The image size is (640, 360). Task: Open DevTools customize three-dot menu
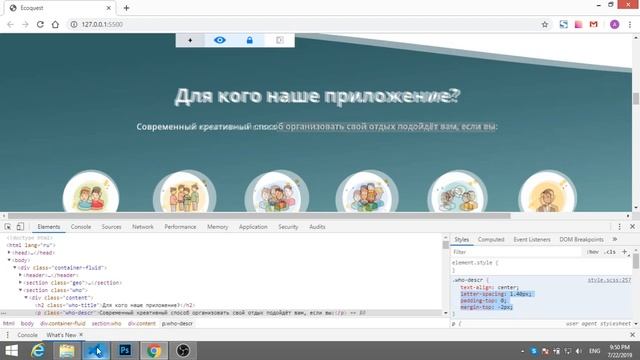(619, 227)
